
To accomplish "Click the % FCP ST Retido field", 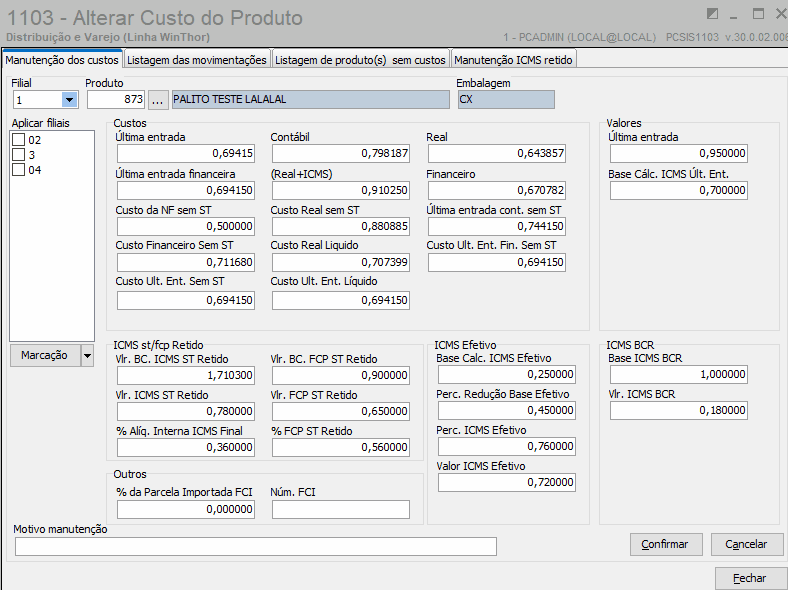I will point(341,447).
